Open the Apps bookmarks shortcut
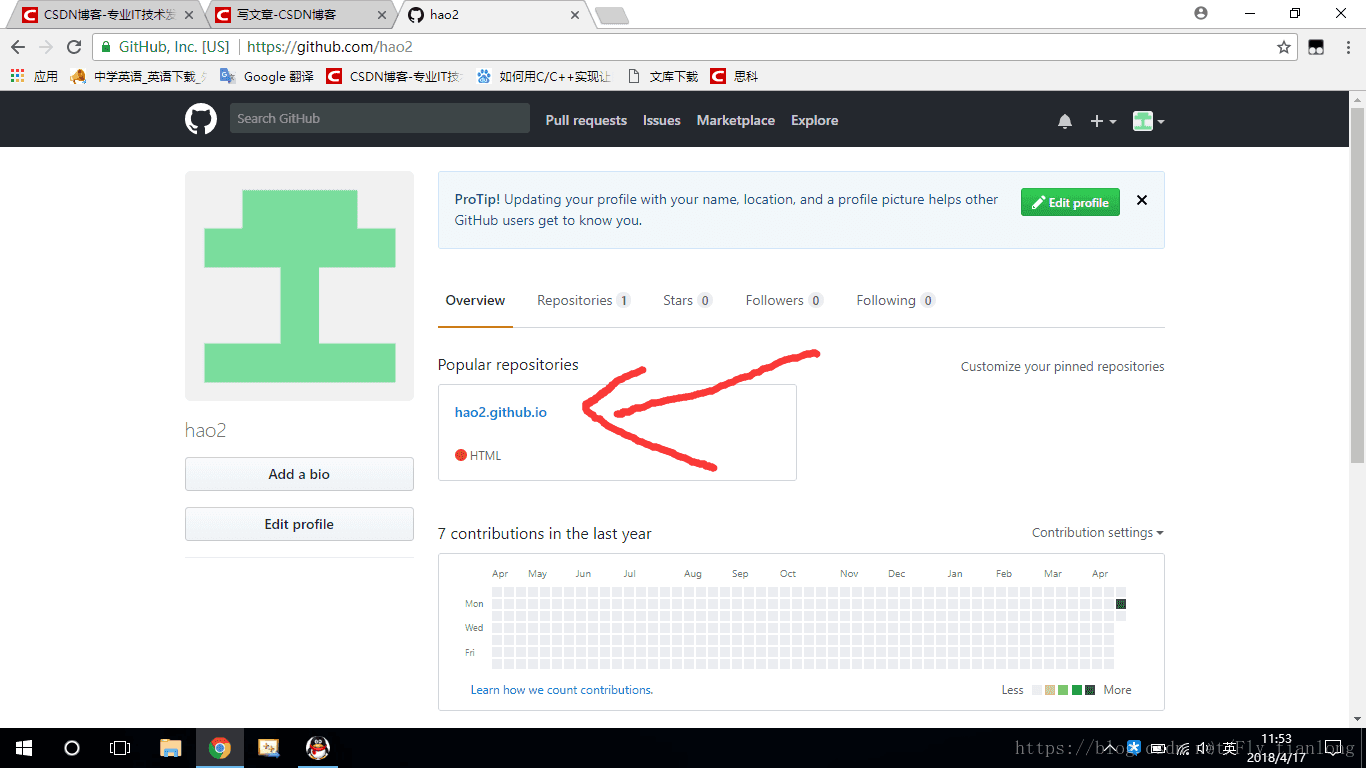Viewport: 1366px width, 768px height. coord(34,76)
